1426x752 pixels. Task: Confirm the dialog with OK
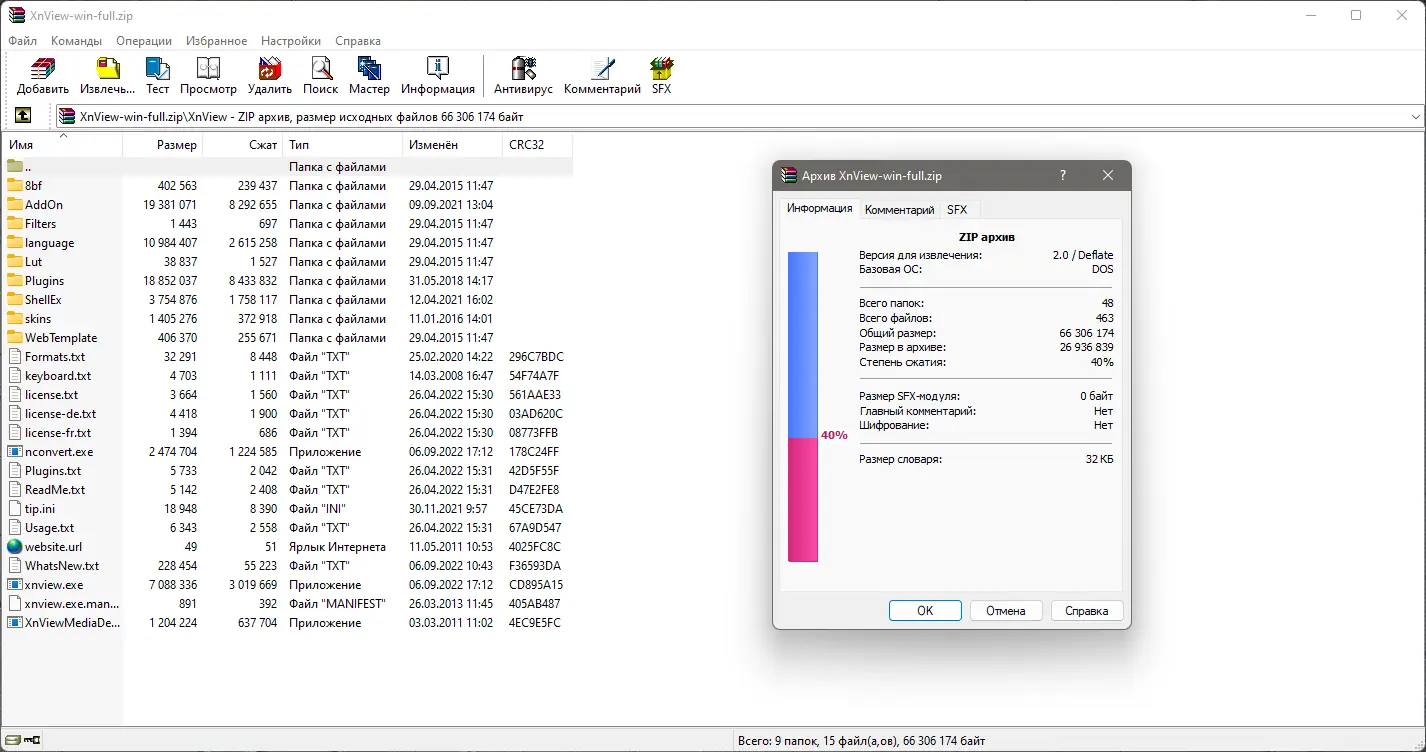click(x=925, y=611)
